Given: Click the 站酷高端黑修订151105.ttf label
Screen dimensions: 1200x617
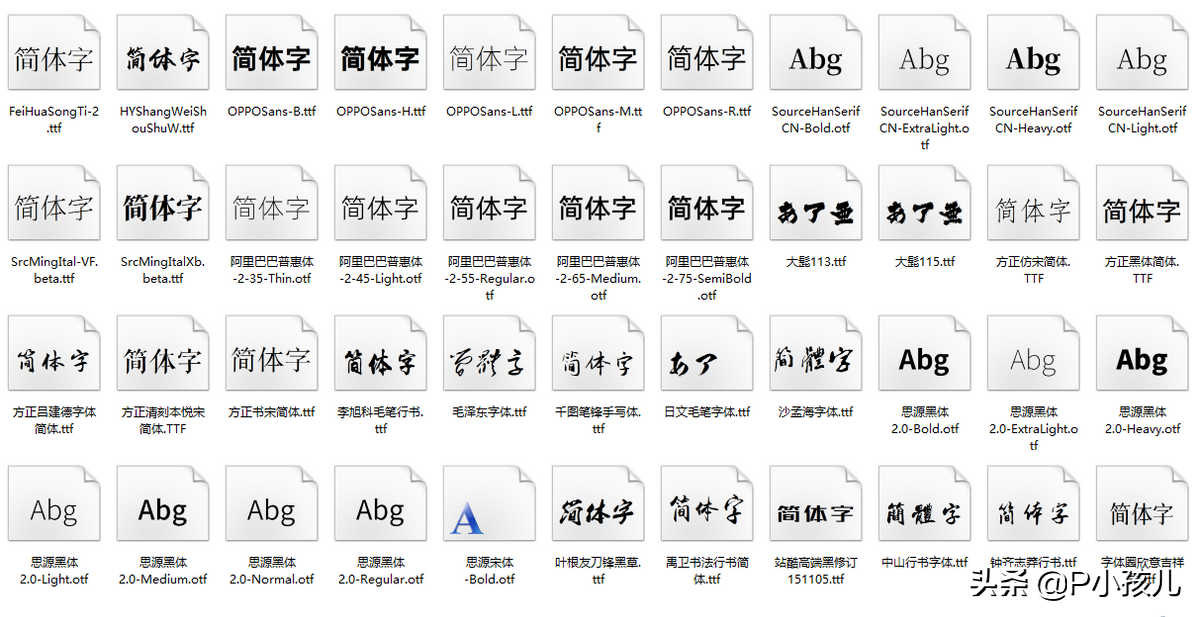Looking at the screenshot, I should 816,571.
